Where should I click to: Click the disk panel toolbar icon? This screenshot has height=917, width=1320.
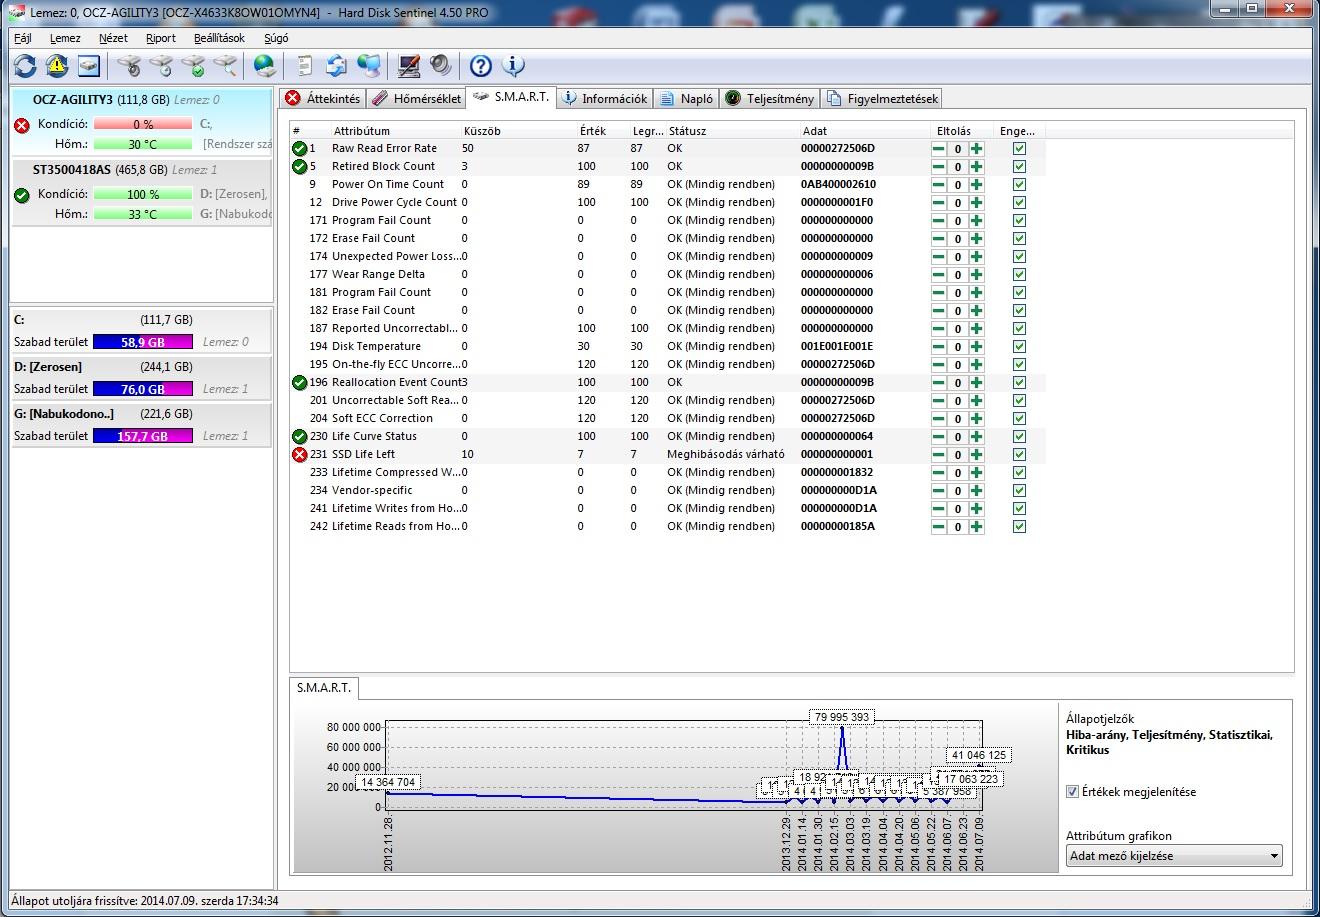(x=89, y=66)
